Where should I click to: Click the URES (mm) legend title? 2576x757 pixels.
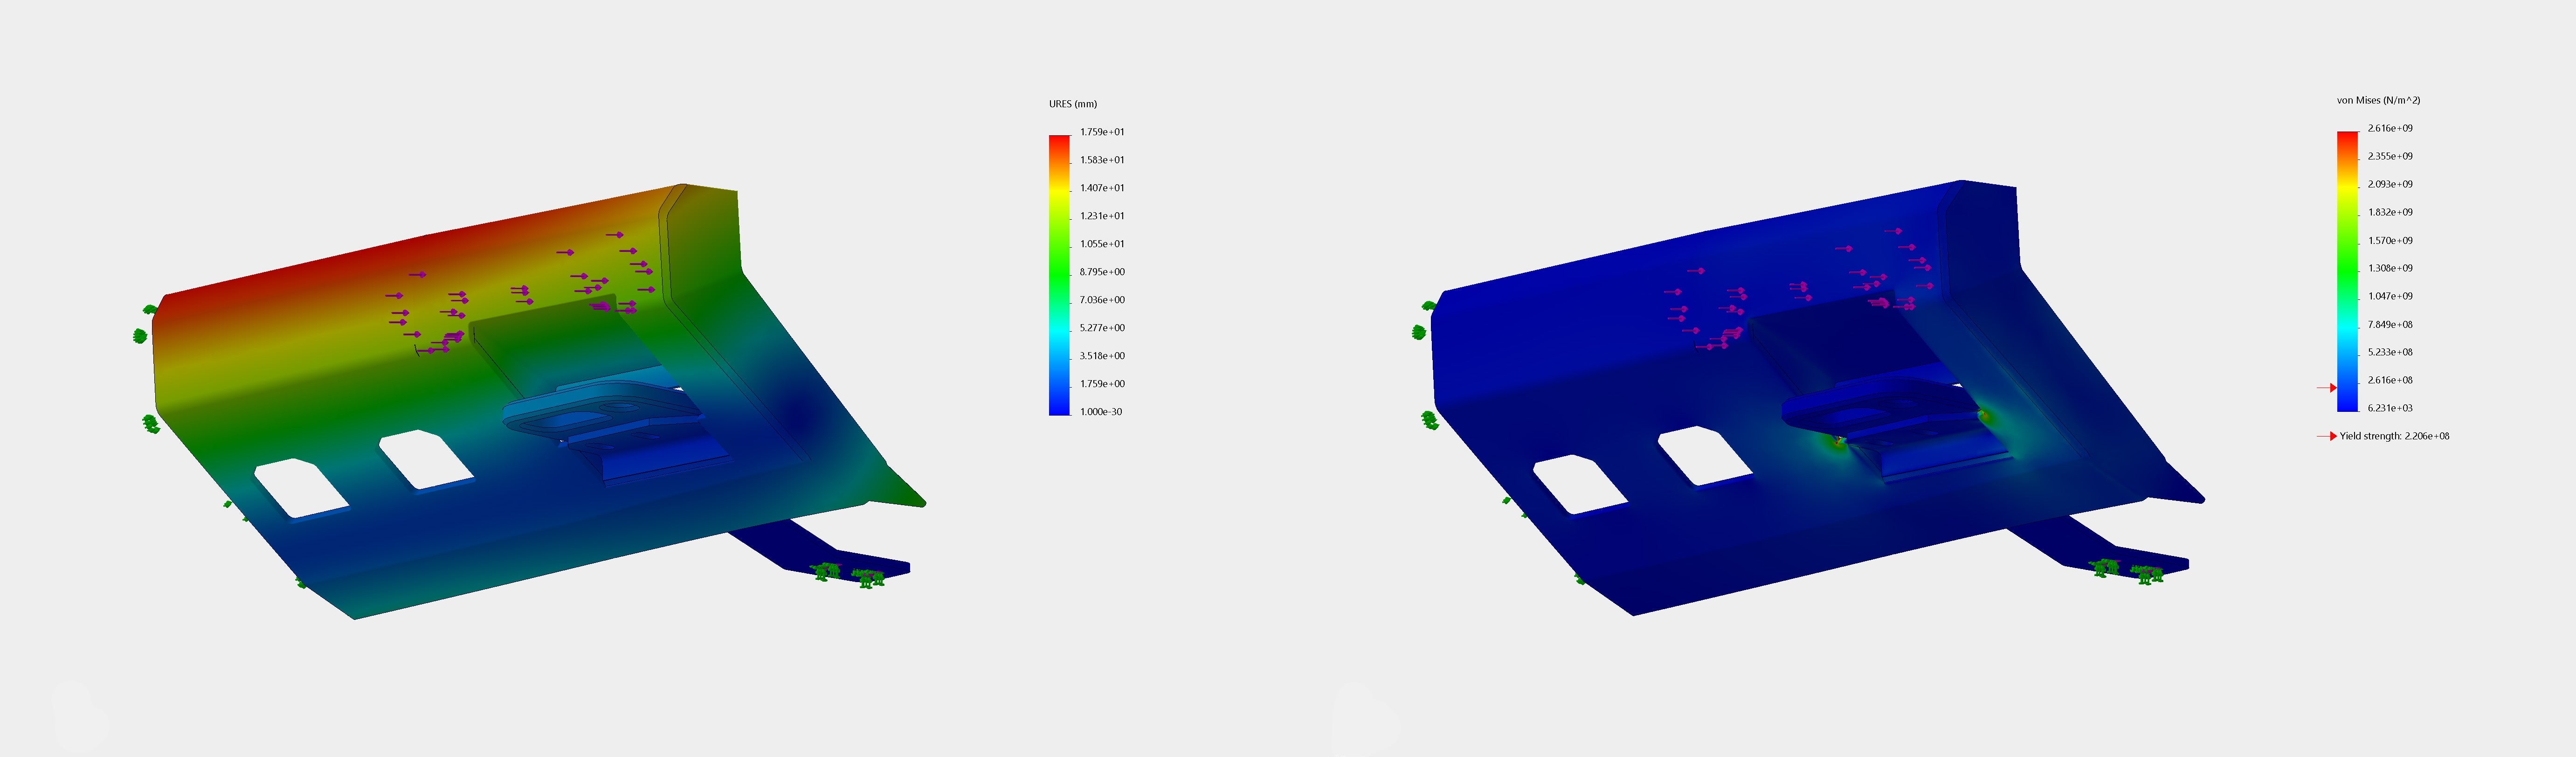point(1072,104)
